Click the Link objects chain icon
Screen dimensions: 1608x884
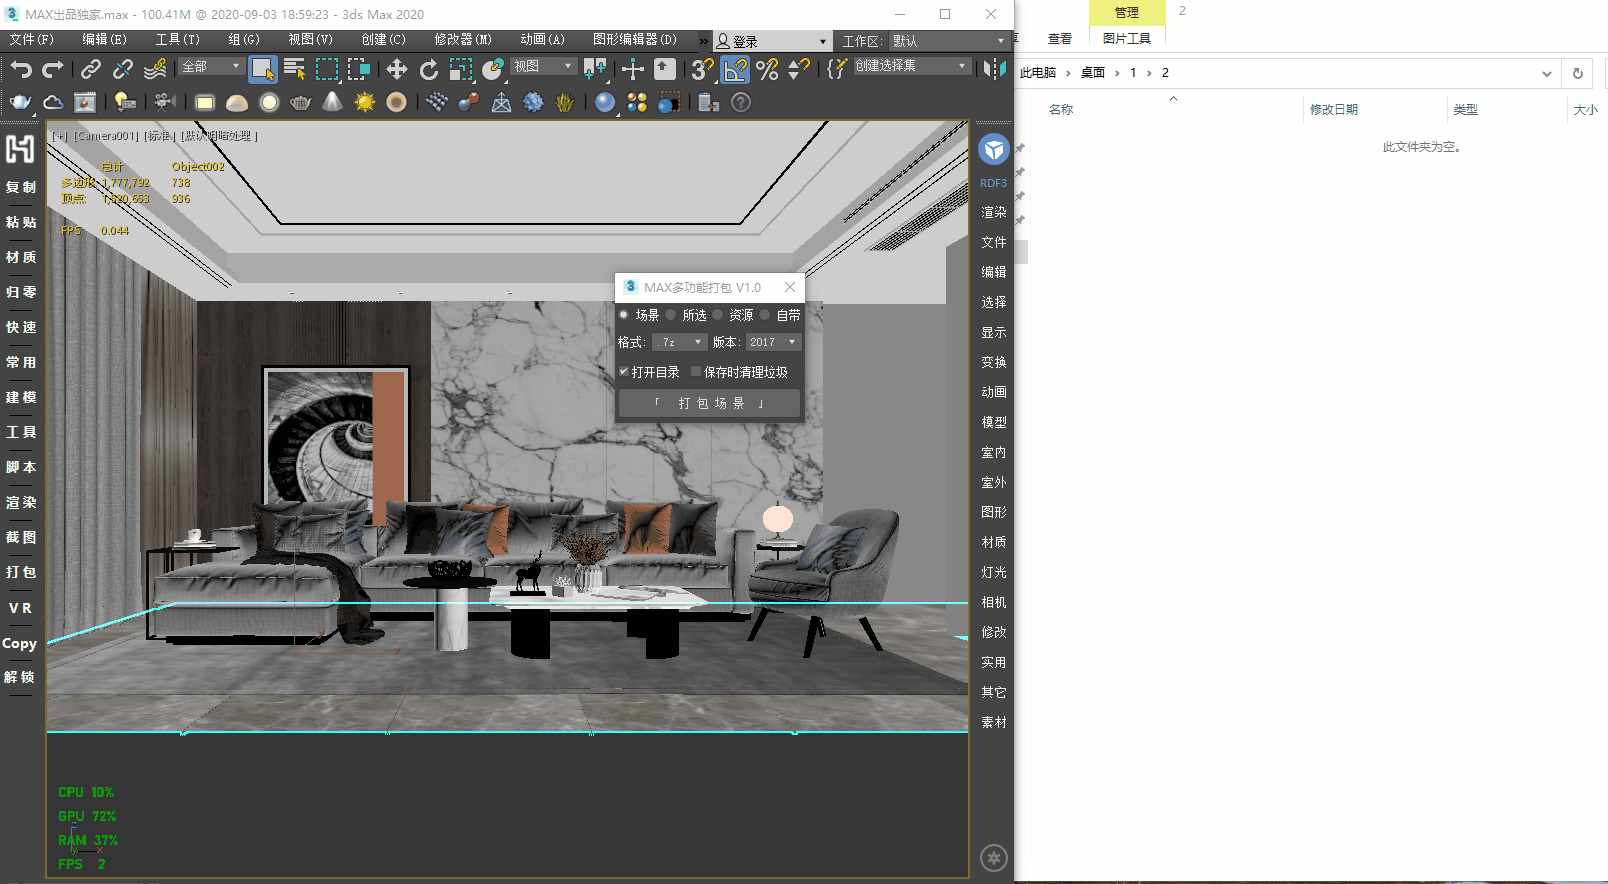(90, 69)
